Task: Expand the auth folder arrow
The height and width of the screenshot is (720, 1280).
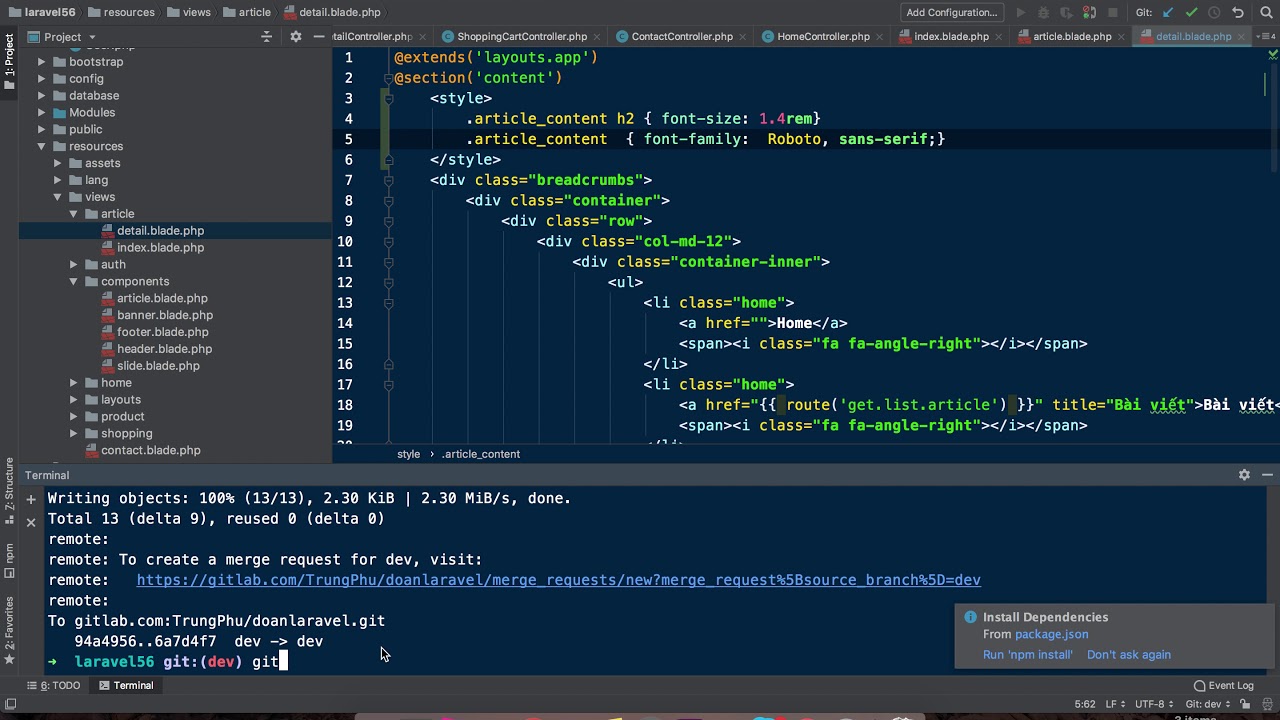Action: point(74,265)
